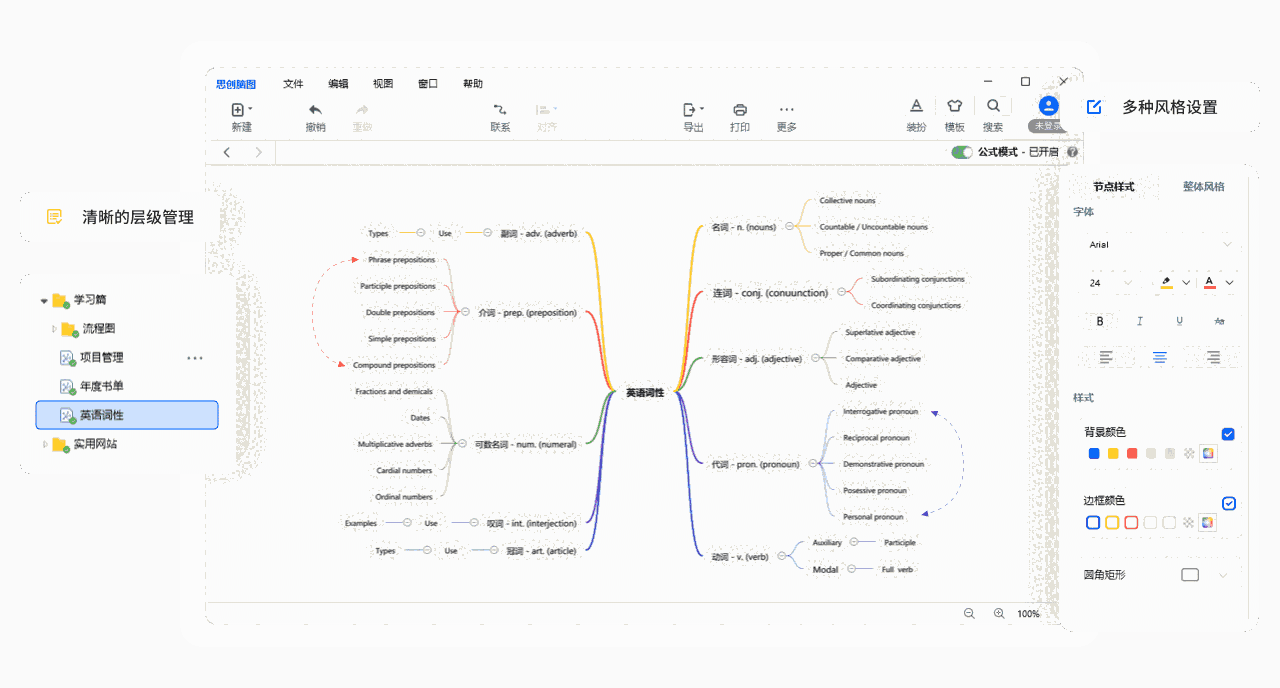Collapse the 学习篇 folder tree arrow
The image size is (1280, 688).
44,300
